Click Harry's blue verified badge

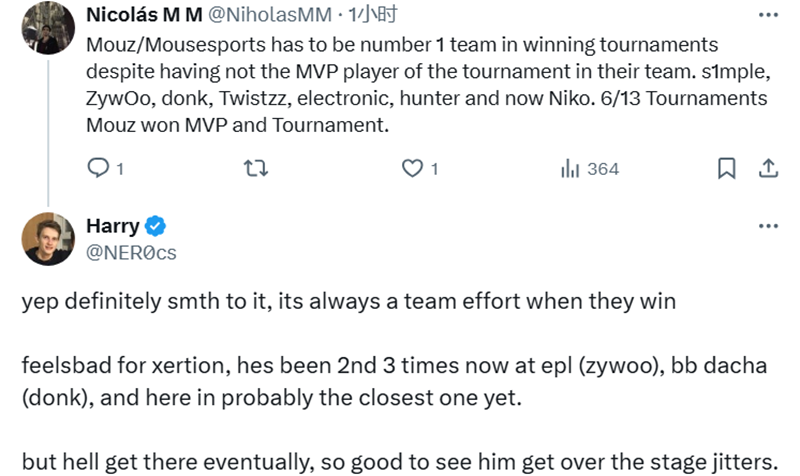tap(157, 226)
